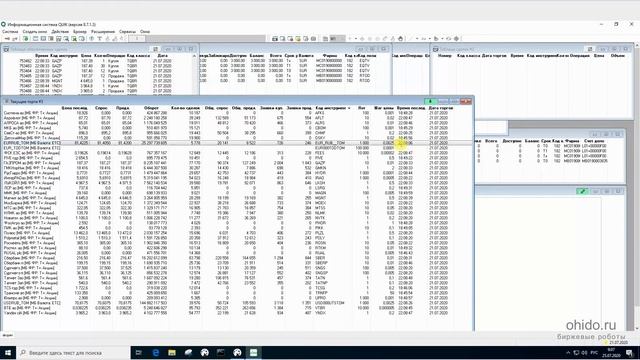Open the Windows Start menu
Image resolution: width=640 pixels, height=360 pixels.
(8, 353)
